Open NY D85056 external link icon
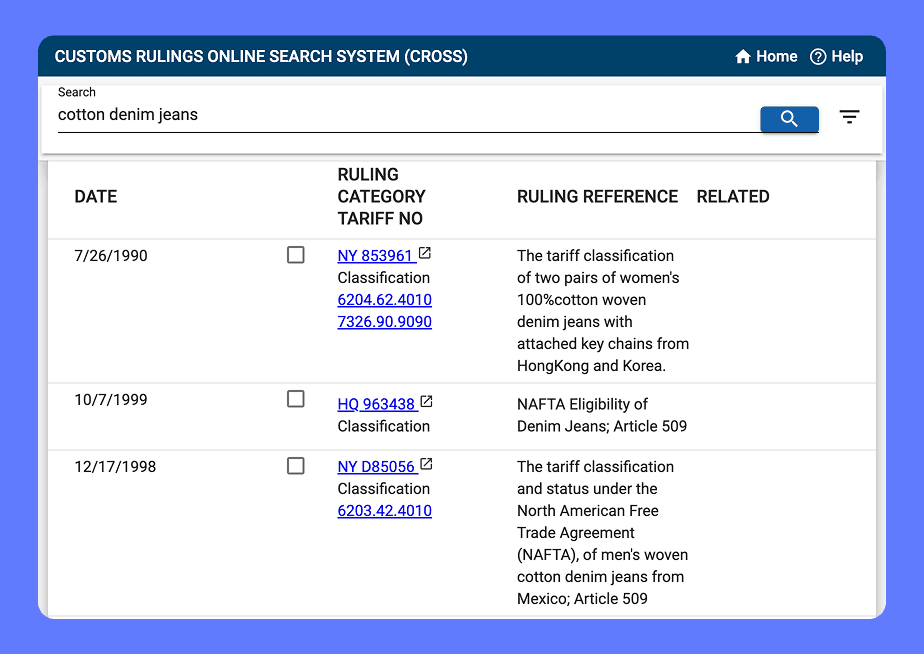This screenshot has height=654, width=924. pyautogui.click(x=426, y=465)
